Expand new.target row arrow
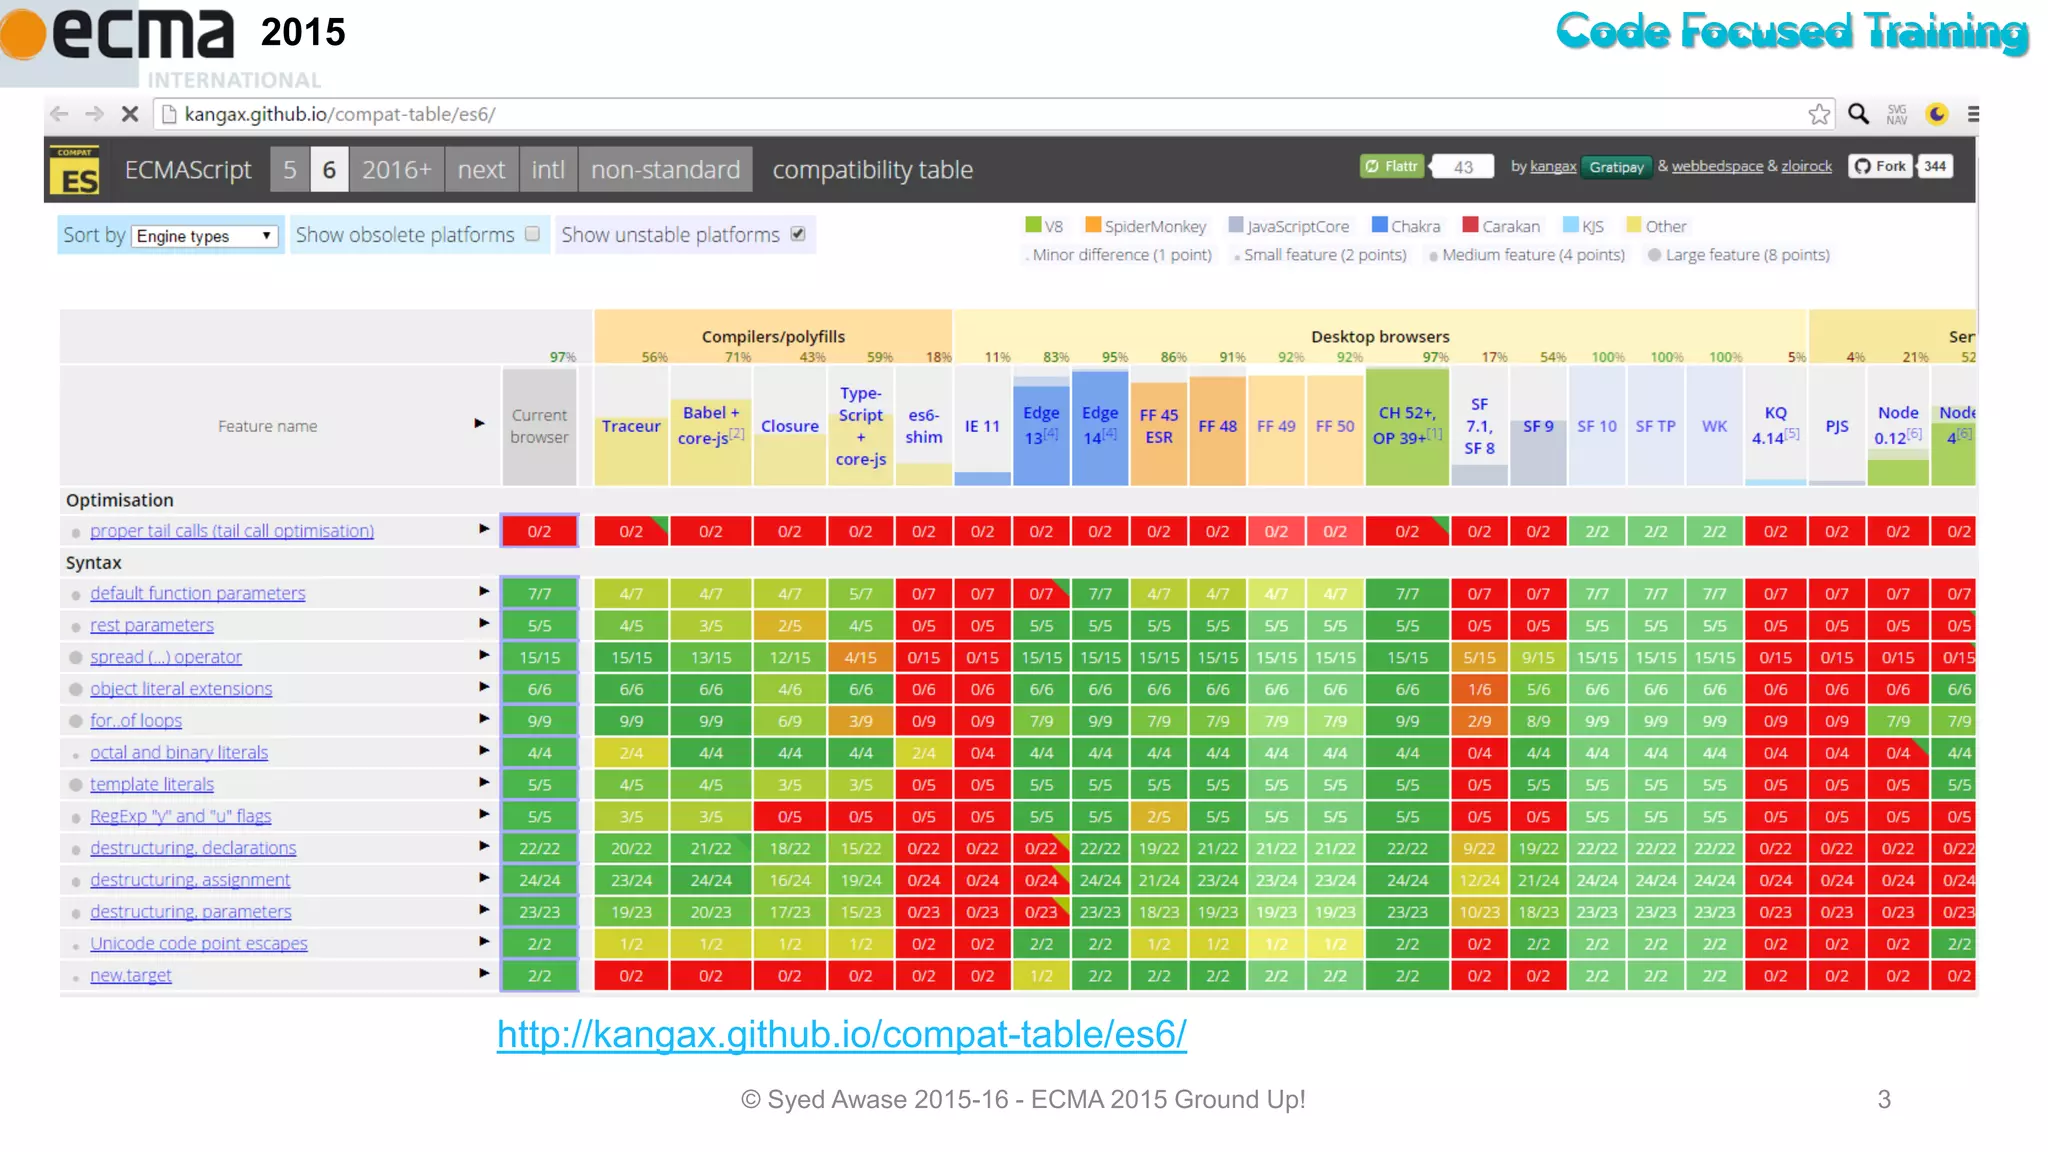 pyautogui.click(x=484, y=973)
